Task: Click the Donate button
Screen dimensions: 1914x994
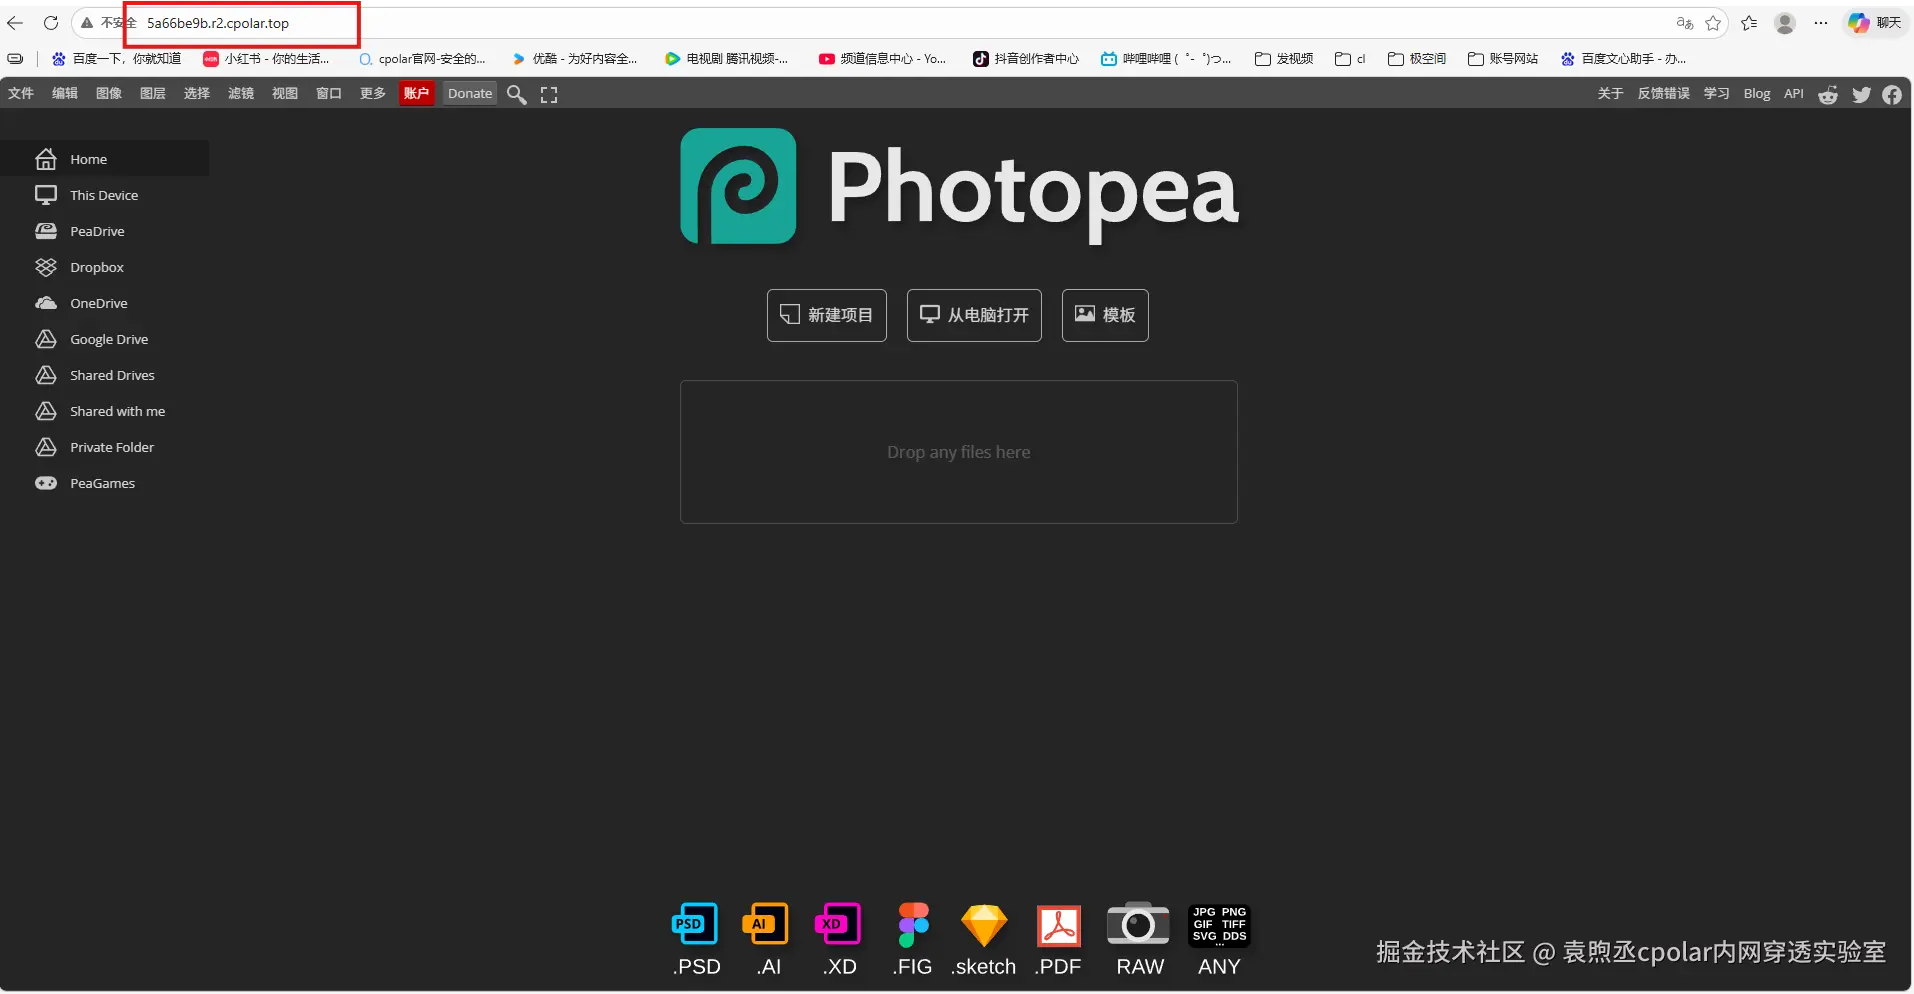Action: pyautogui.click(x=468, y=93)
